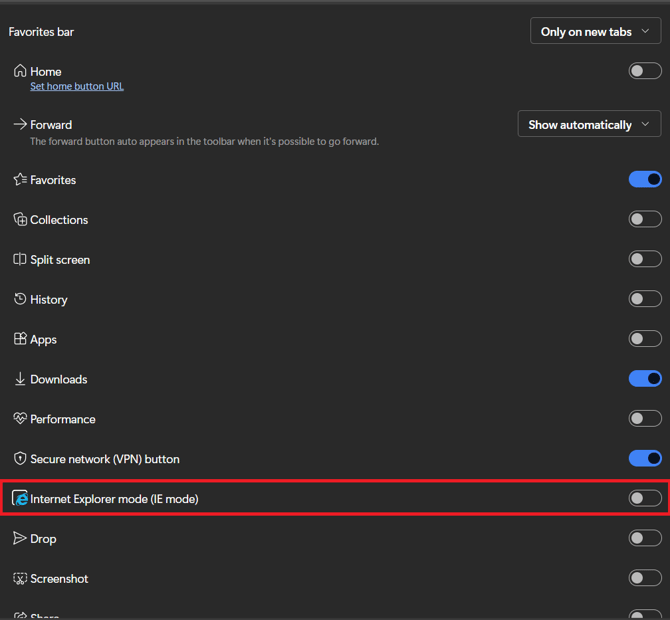Click the Drop label text
Screen dimensions: 670x620
coord(43,539)
